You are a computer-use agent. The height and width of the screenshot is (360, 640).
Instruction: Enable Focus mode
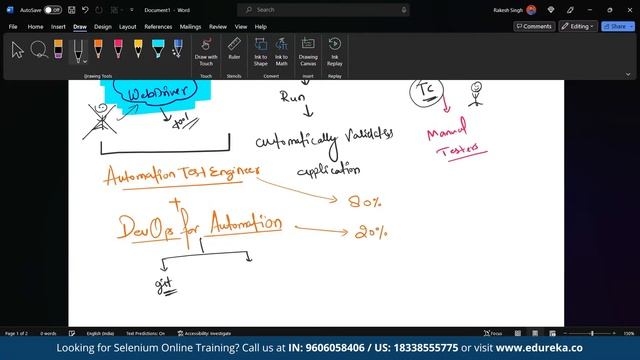click(x=493, y=333)
